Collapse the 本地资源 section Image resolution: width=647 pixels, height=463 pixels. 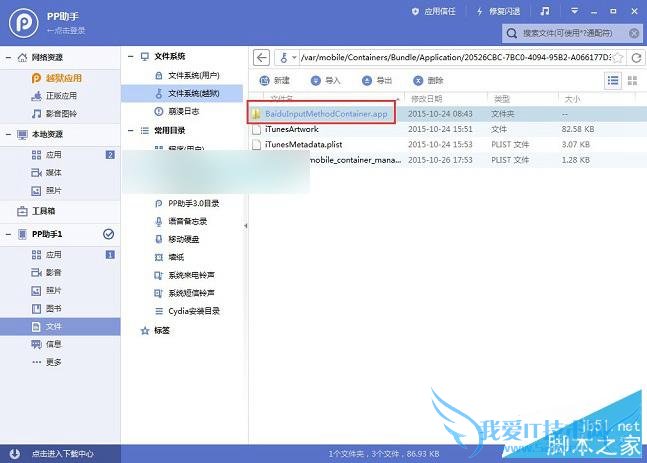(8, 134)
